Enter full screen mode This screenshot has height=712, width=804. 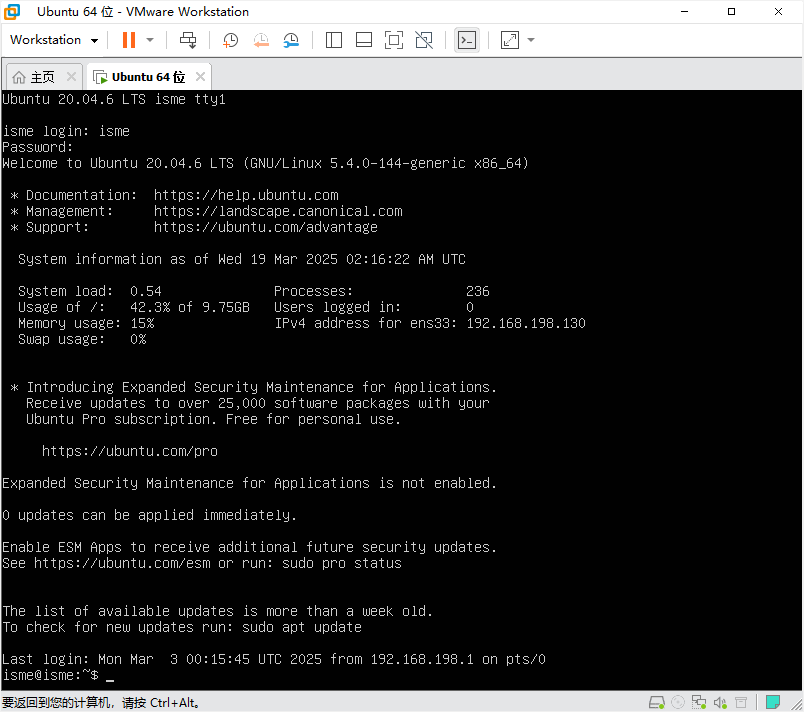[394, 40]
